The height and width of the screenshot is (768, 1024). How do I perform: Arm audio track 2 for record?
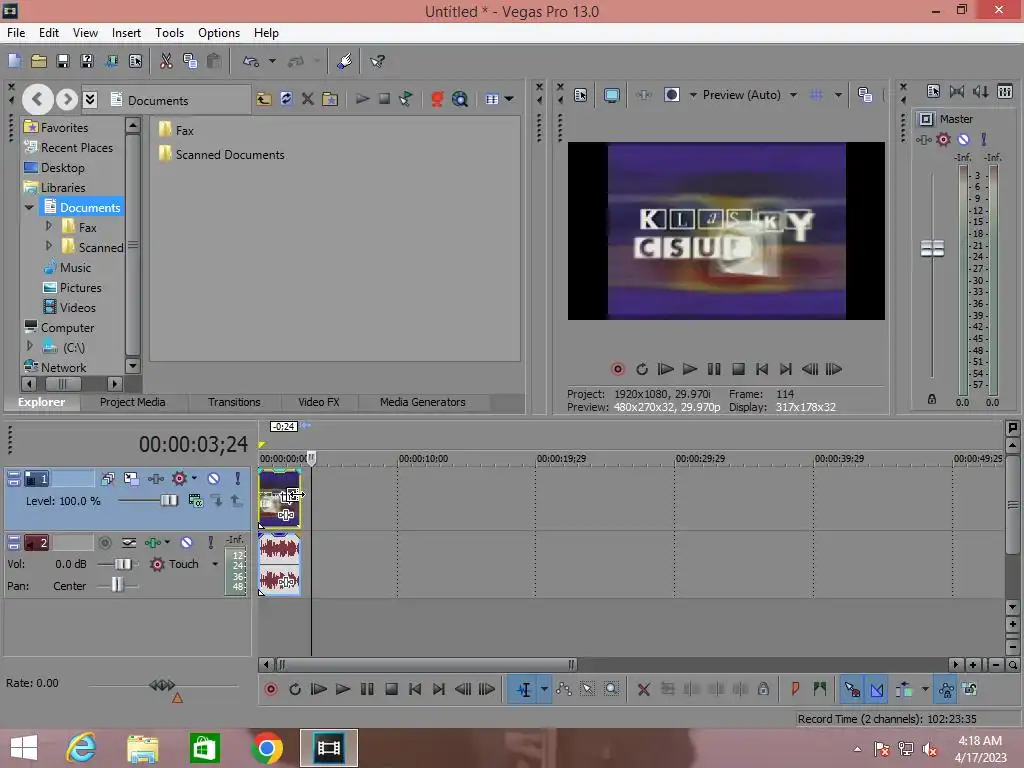coord(104,543)
